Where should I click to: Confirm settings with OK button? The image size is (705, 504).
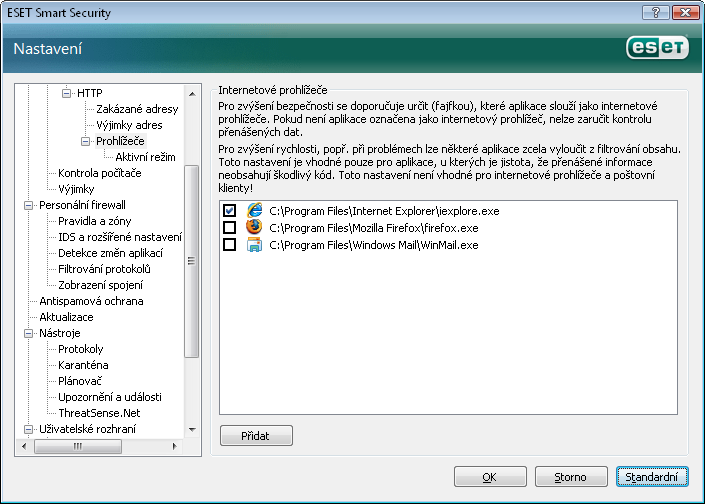point(490,477)
